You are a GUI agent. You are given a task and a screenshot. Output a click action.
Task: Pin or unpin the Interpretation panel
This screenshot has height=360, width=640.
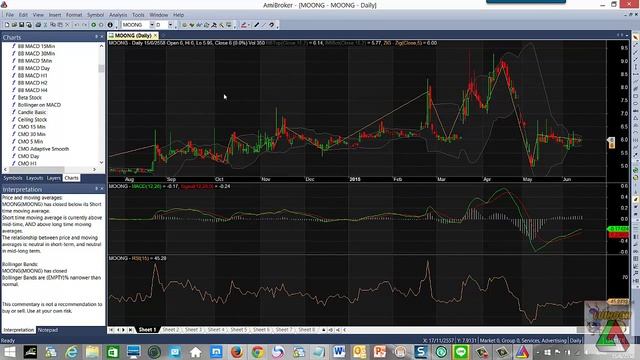coord(96,189)
